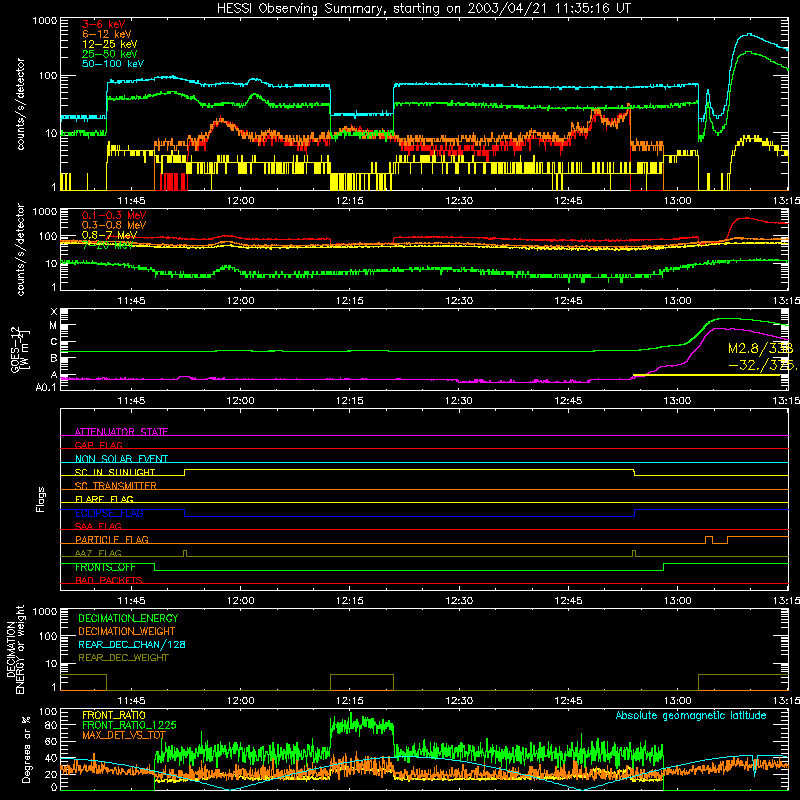Select the GAP_FLAG label
The height and width of the screenshot is (800, 800).
coord(98,445)
